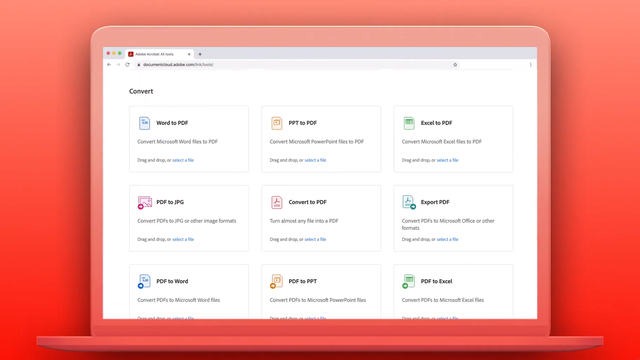Click the PDF to Excel icon
The height and width of the screenshot is (360, 640).
[409, 281]
